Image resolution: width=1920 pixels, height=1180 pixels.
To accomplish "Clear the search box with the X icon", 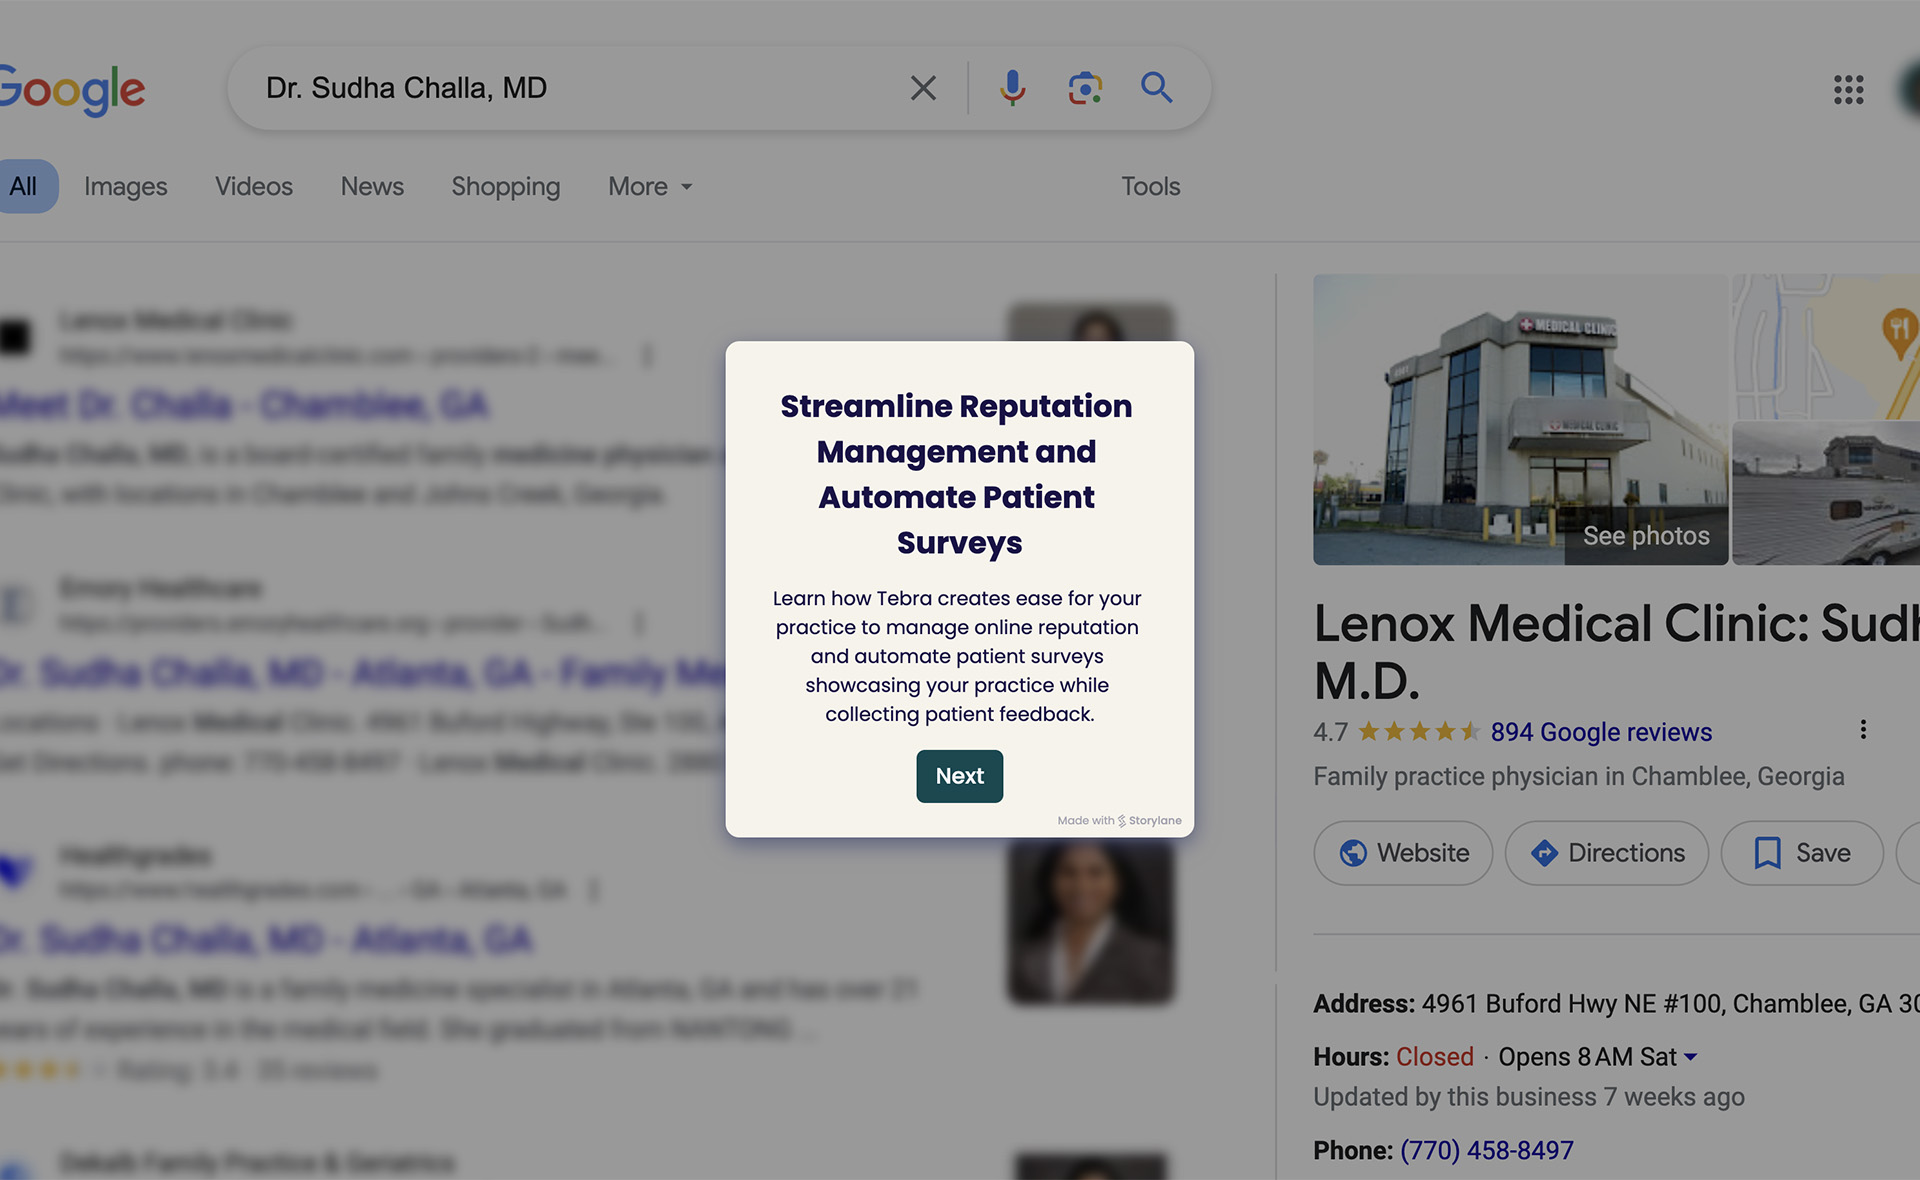I will tap(923, 88).
